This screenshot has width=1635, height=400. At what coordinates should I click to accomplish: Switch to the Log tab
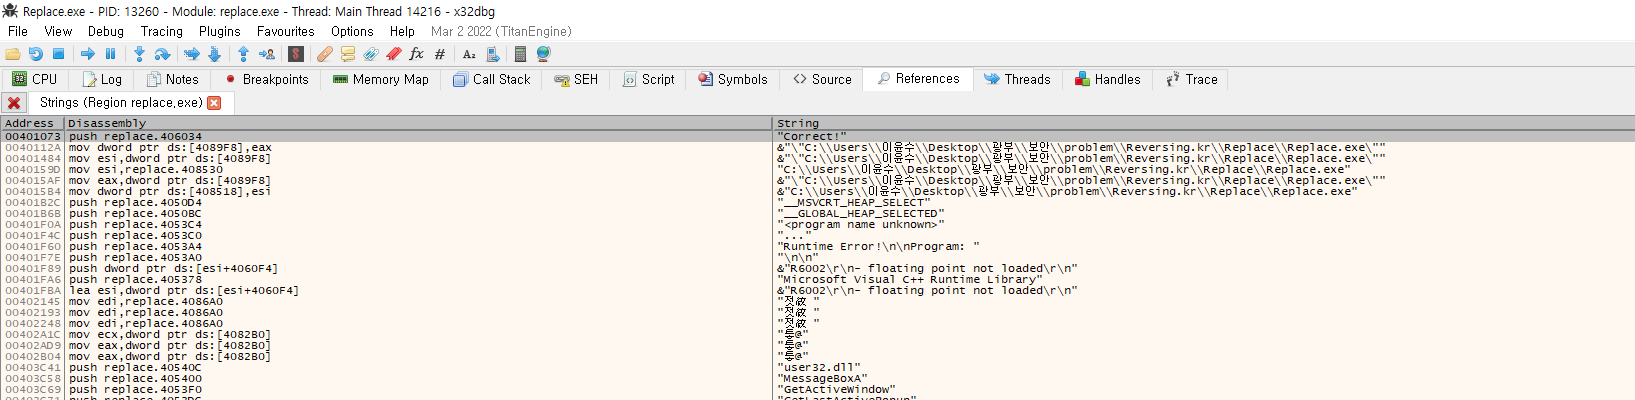(x=102, y=79)
